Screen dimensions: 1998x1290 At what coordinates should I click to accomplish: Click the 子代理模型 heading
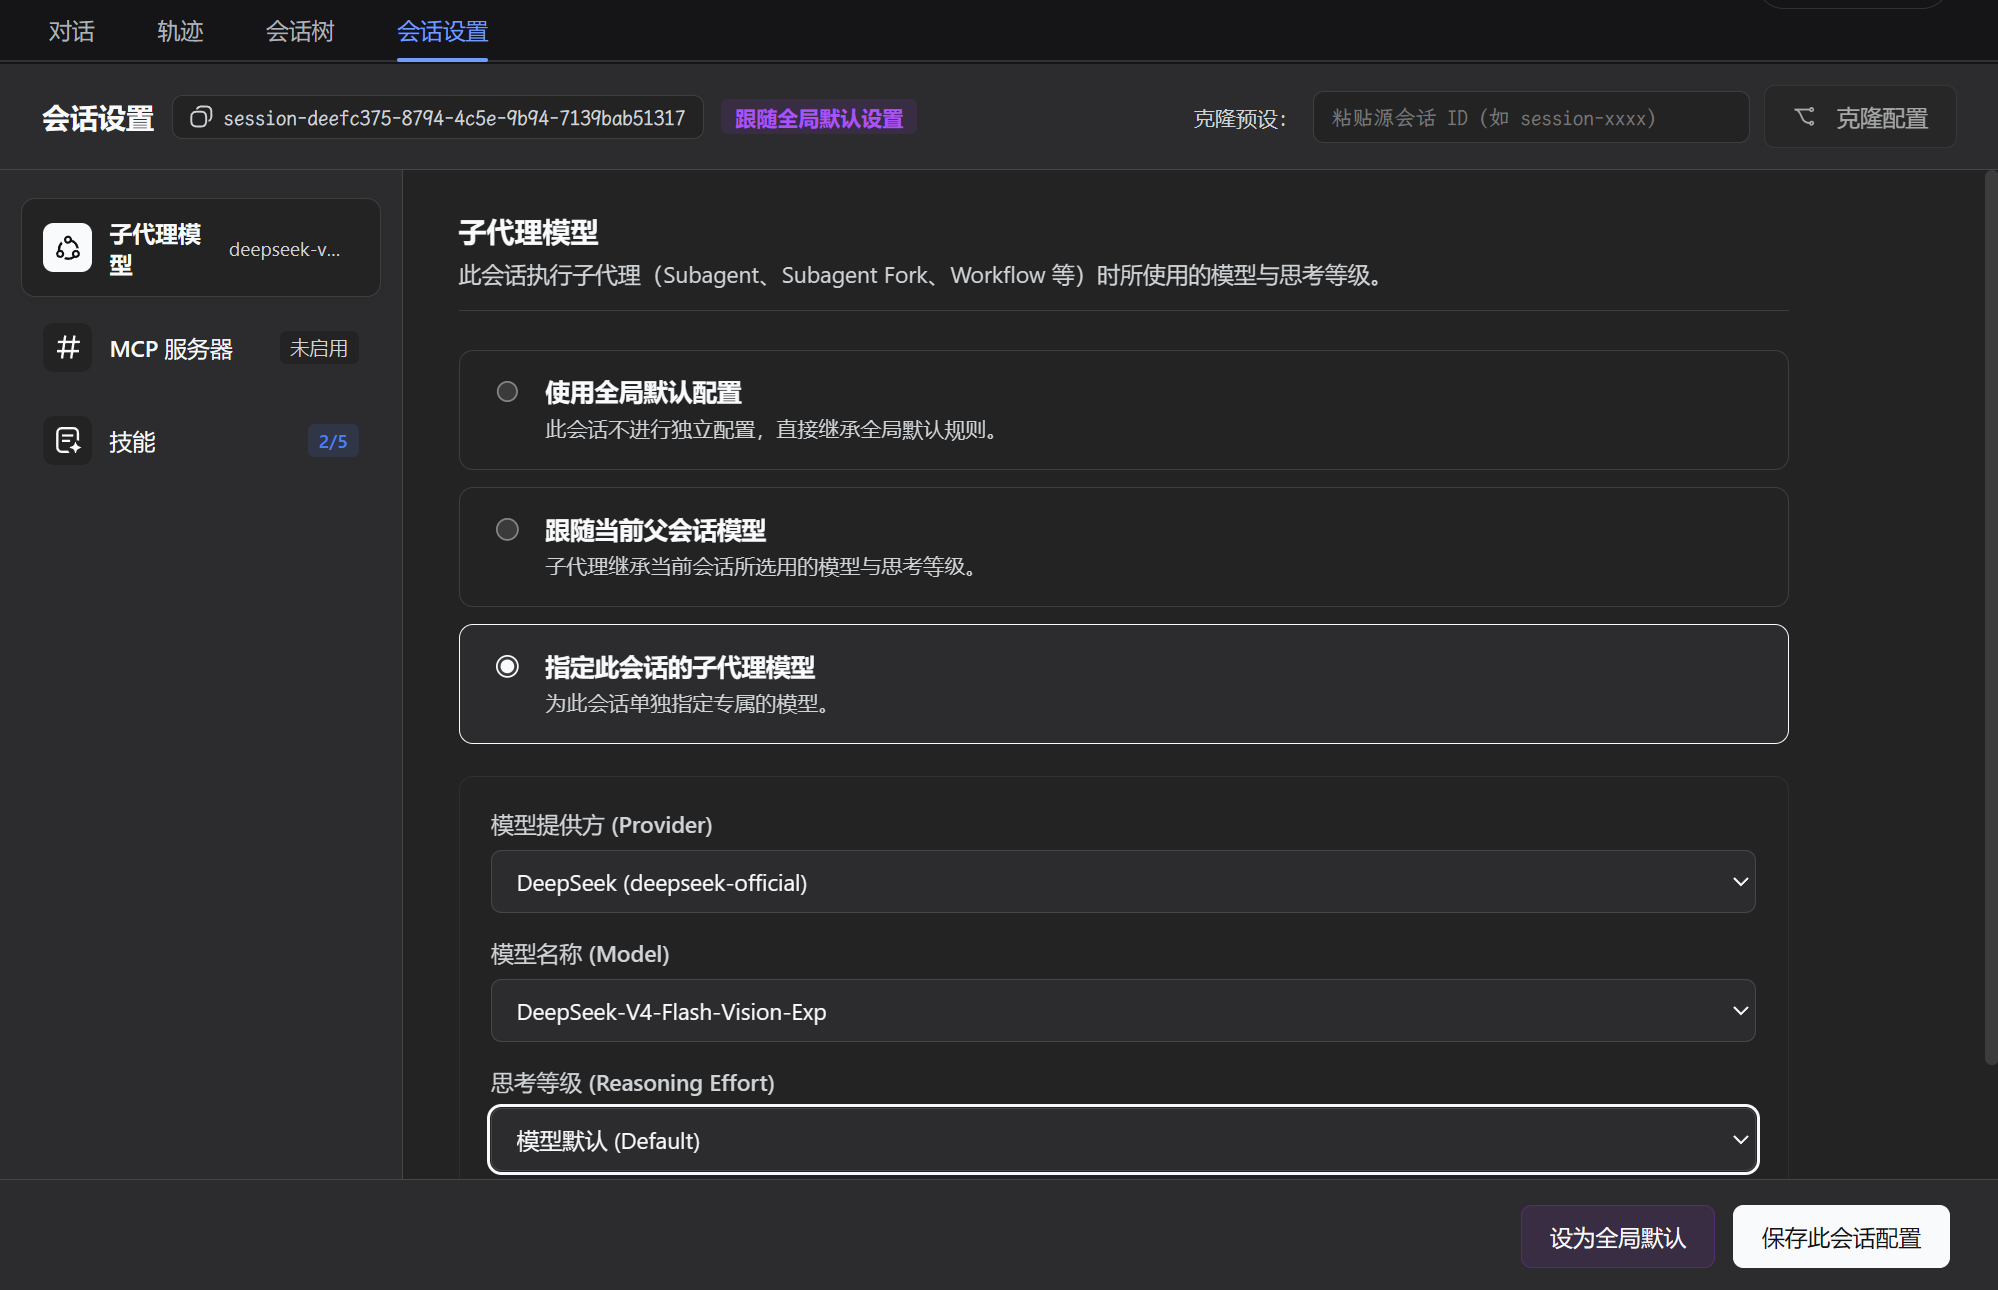(x=528, y=233)
